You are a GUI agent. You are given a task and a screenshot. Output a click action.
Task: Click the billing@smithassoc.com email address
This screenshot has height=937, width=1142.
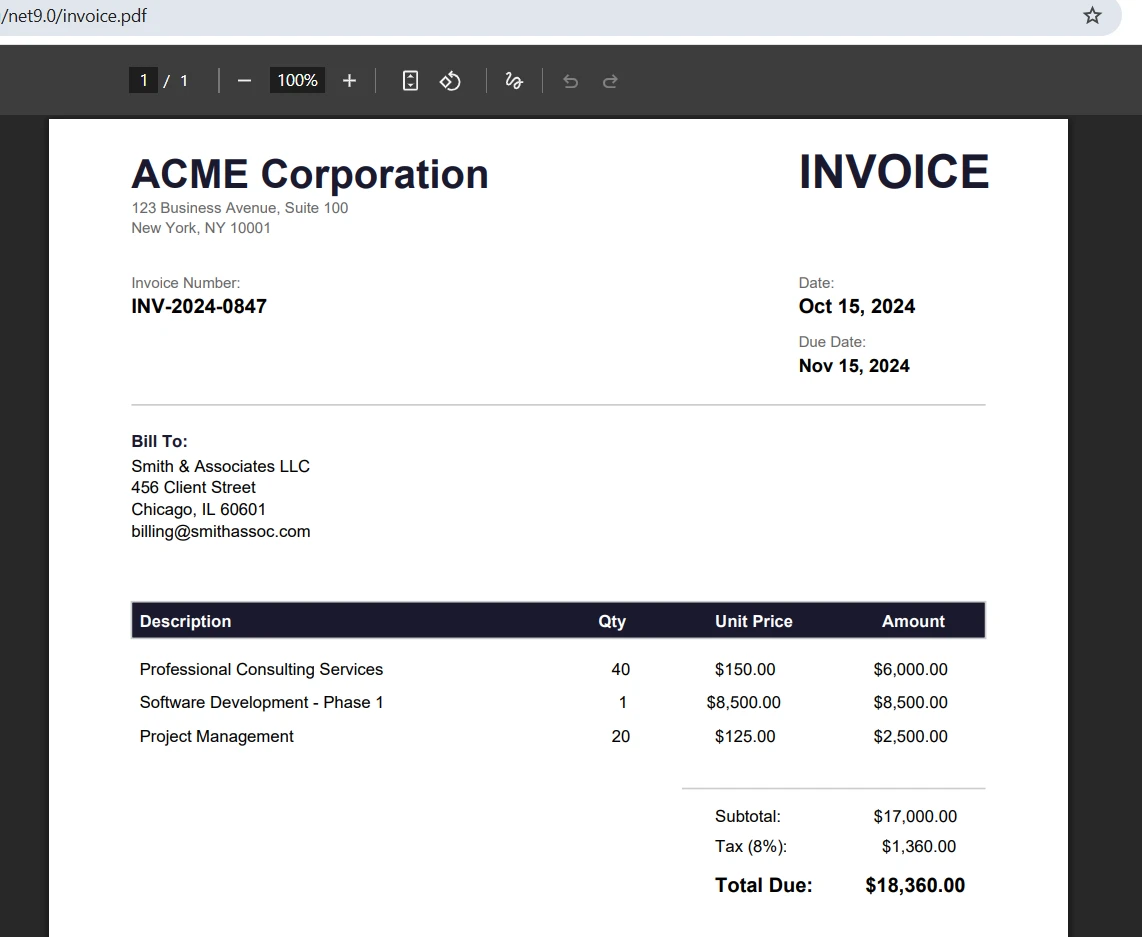pyautogui.click(x=221, y=532)
